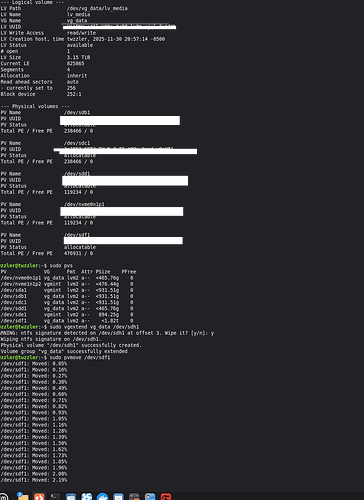Click the 'Moved: 1.05%' progress line
The width and height of the screenshot is (364, 500).
point(34,419)
